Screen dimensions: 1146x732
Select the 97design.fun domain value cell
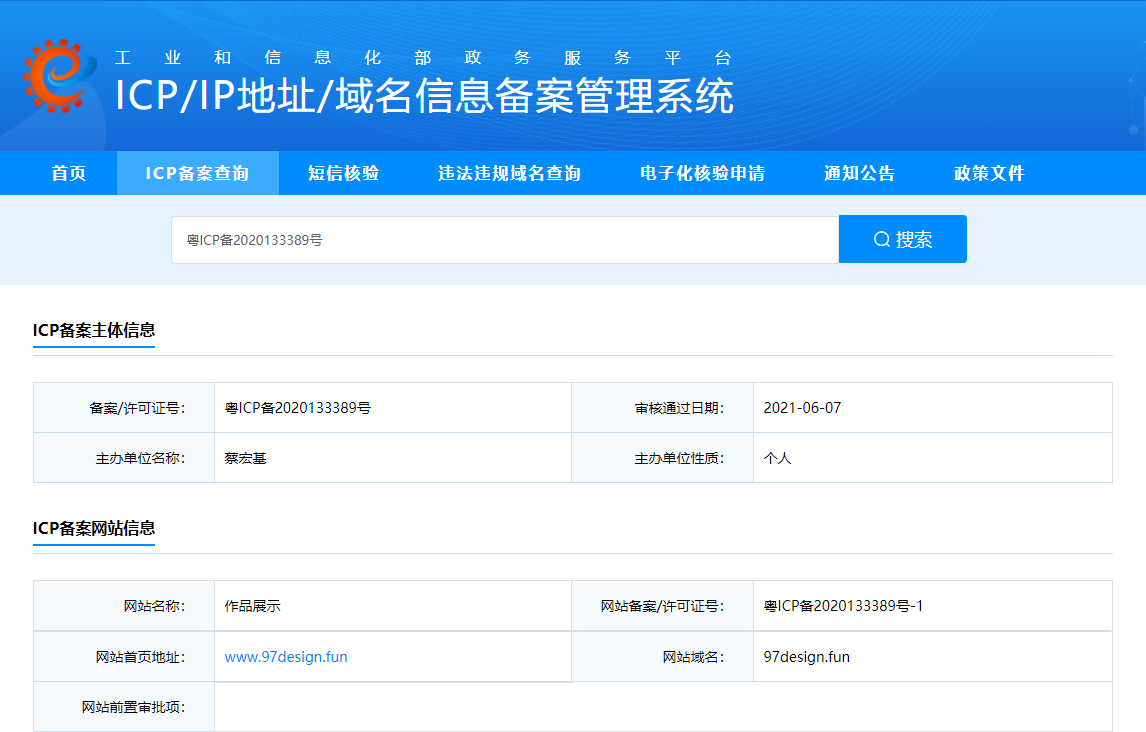pyautogui.click(x=933, y=657)
